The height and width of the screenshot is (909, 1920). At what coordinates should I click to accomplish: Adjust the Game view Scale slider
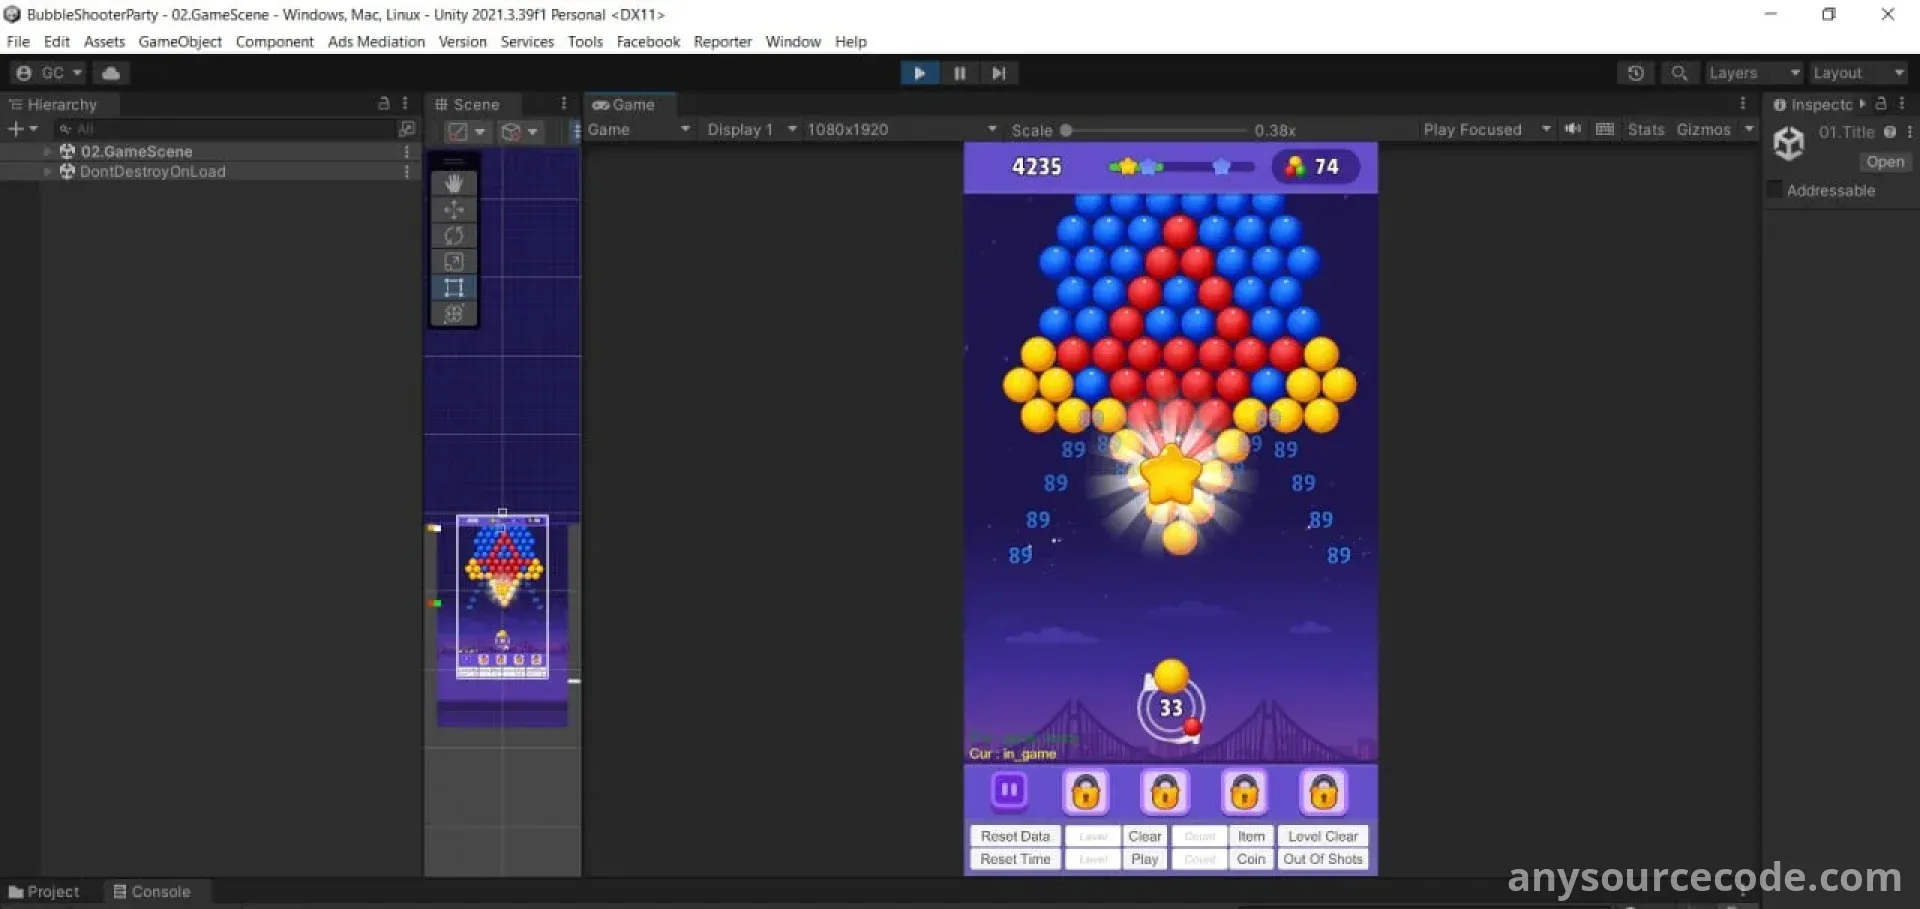[x=1066, y=130]
